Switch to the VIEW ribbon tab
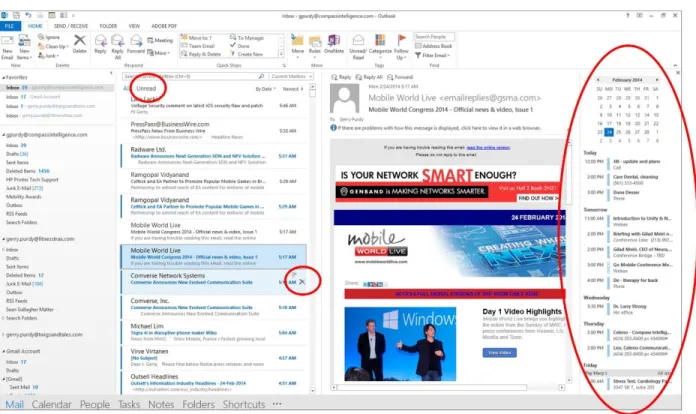Image resolution: width=696 pixels, height=414 pixels. pos(134,26)
